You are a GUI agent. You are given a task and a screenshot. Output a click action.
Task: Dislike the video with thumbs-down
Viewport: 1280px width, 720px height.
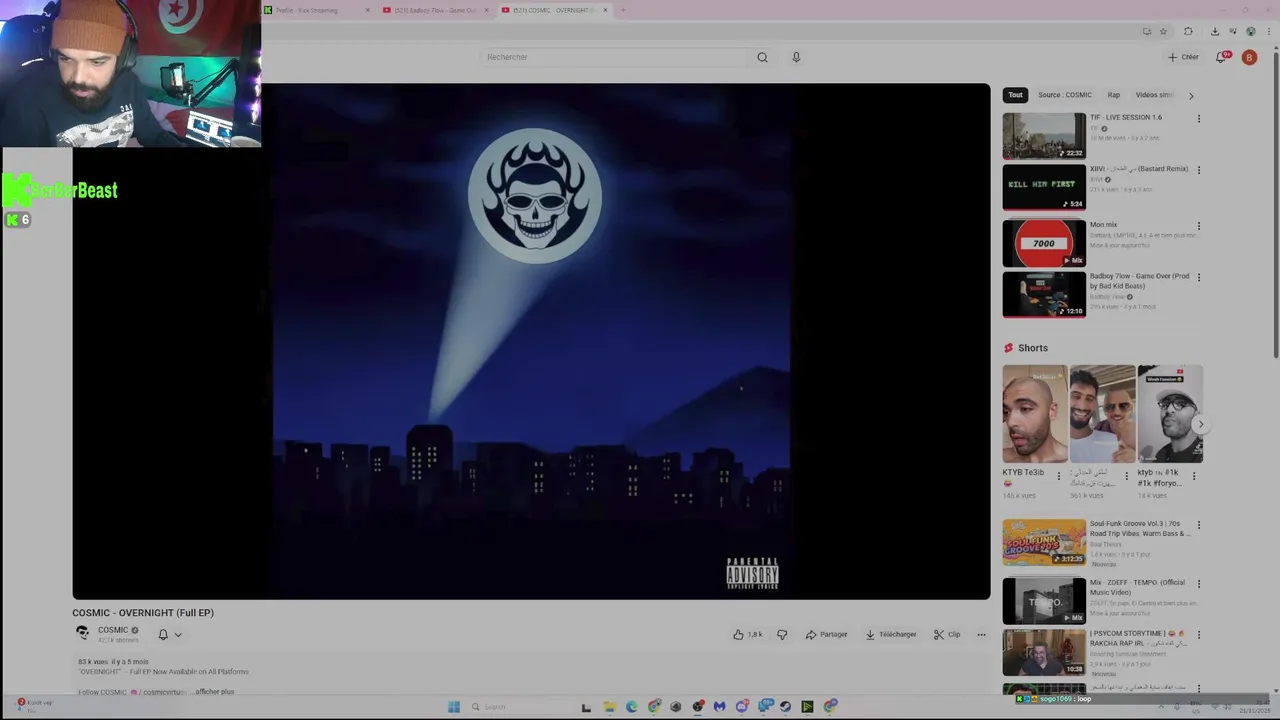click(x=782, y=634)
